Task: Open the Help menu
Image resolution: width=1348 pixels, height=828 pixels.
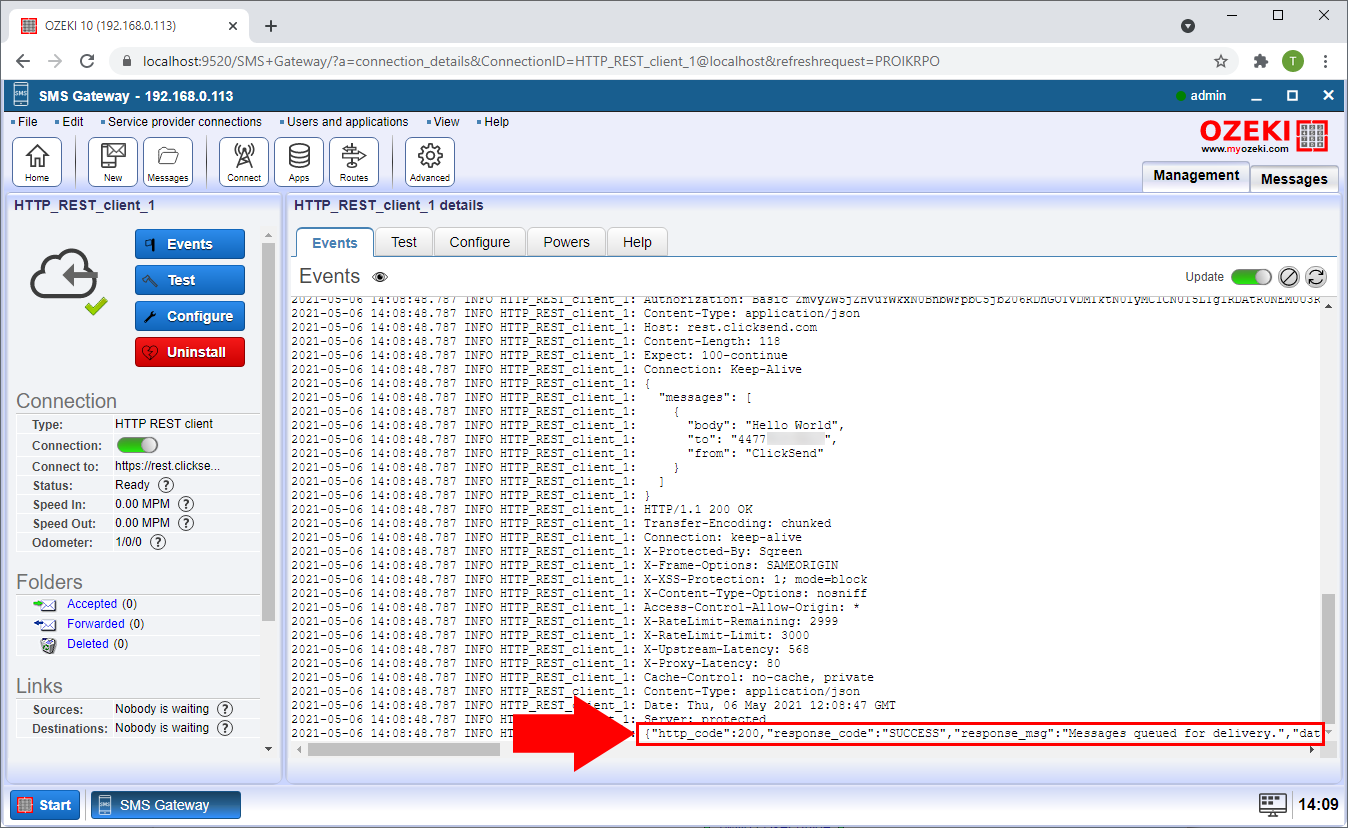Action: [496, 122]
